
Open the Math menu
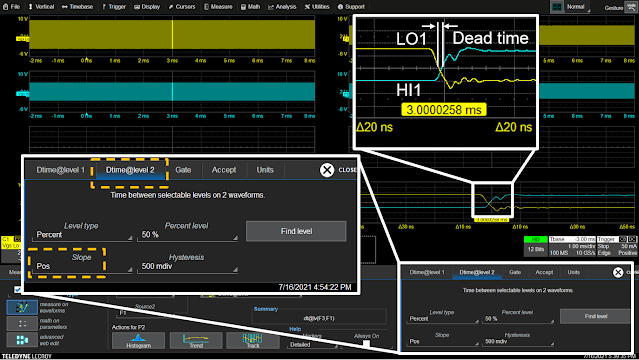click(251, 7)
